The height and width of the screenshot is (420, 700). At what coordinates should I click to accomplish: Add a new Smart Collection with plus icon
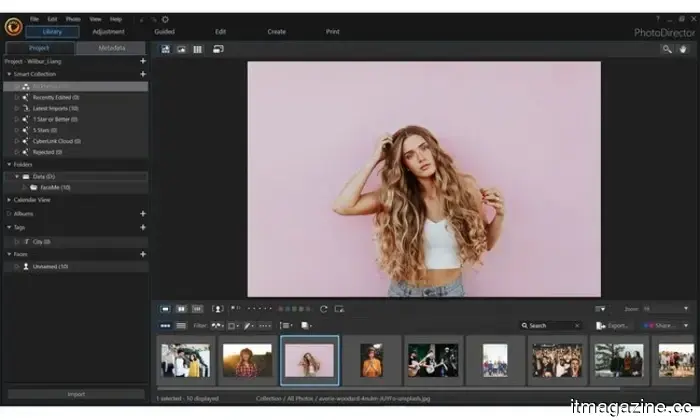pyautogui.click(x=143, y=74)
